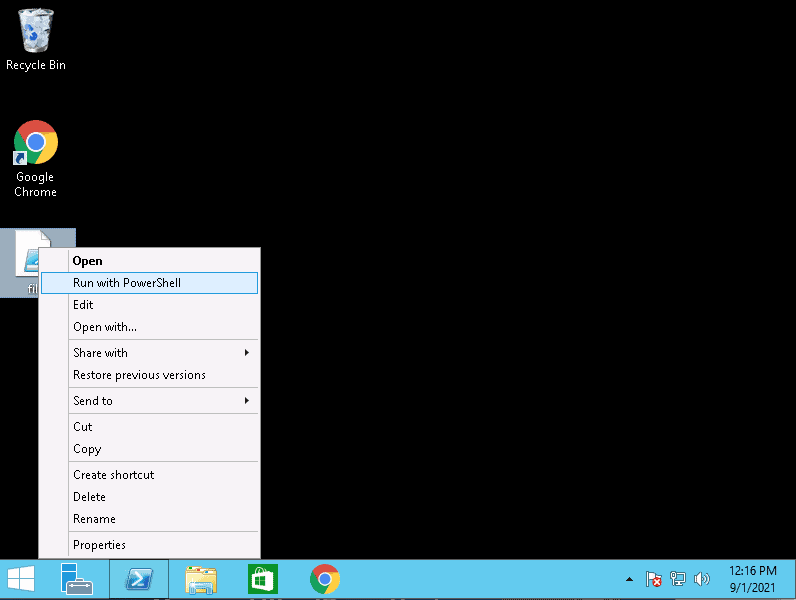This screenshot has width=796, height=600.
Task: Launch Chrome from the taskbar
Action: (x=325, y=579)
